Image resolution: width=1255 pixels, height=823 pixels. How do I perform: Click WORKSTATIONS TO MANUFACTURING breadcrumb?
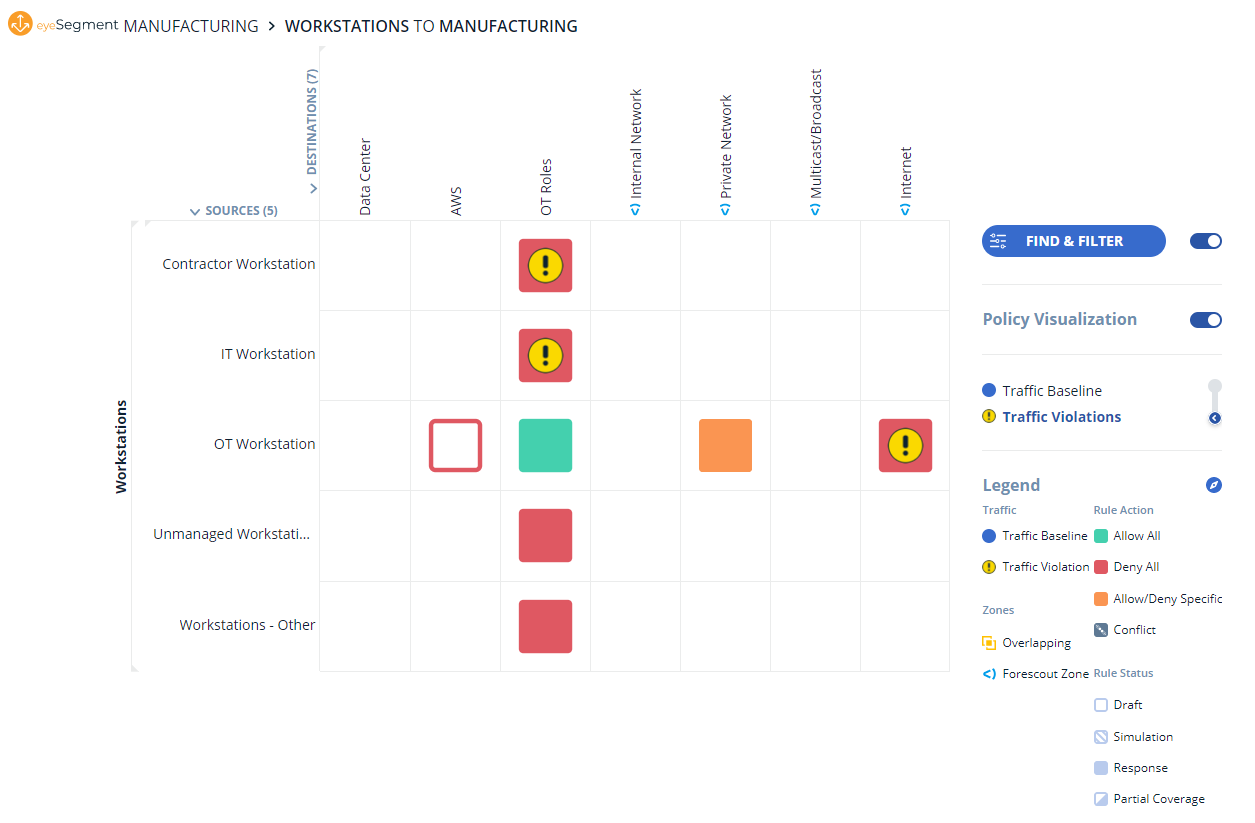(x=431, y=26)
